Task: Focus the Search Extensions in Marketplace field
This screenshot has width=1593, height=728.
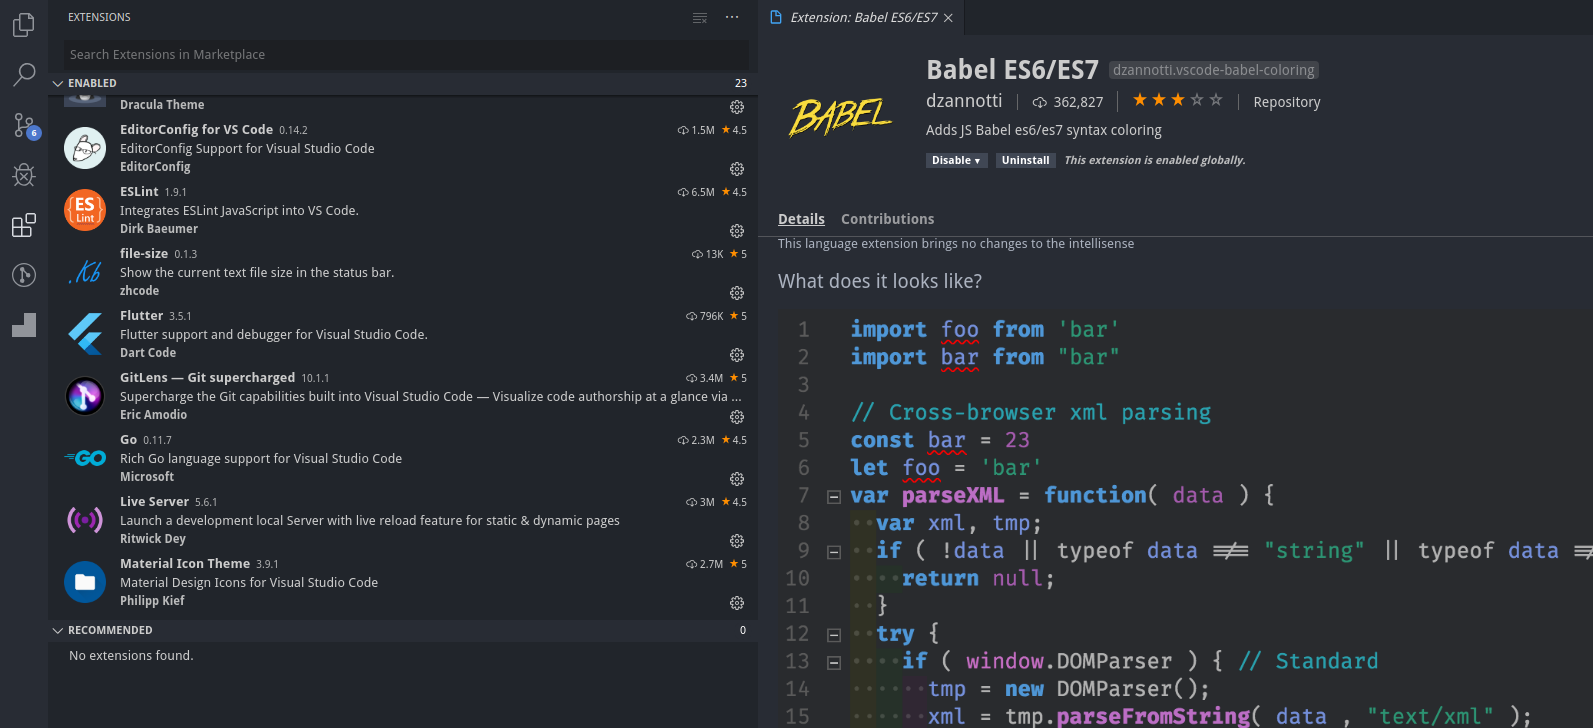Action: click(406, 55)
